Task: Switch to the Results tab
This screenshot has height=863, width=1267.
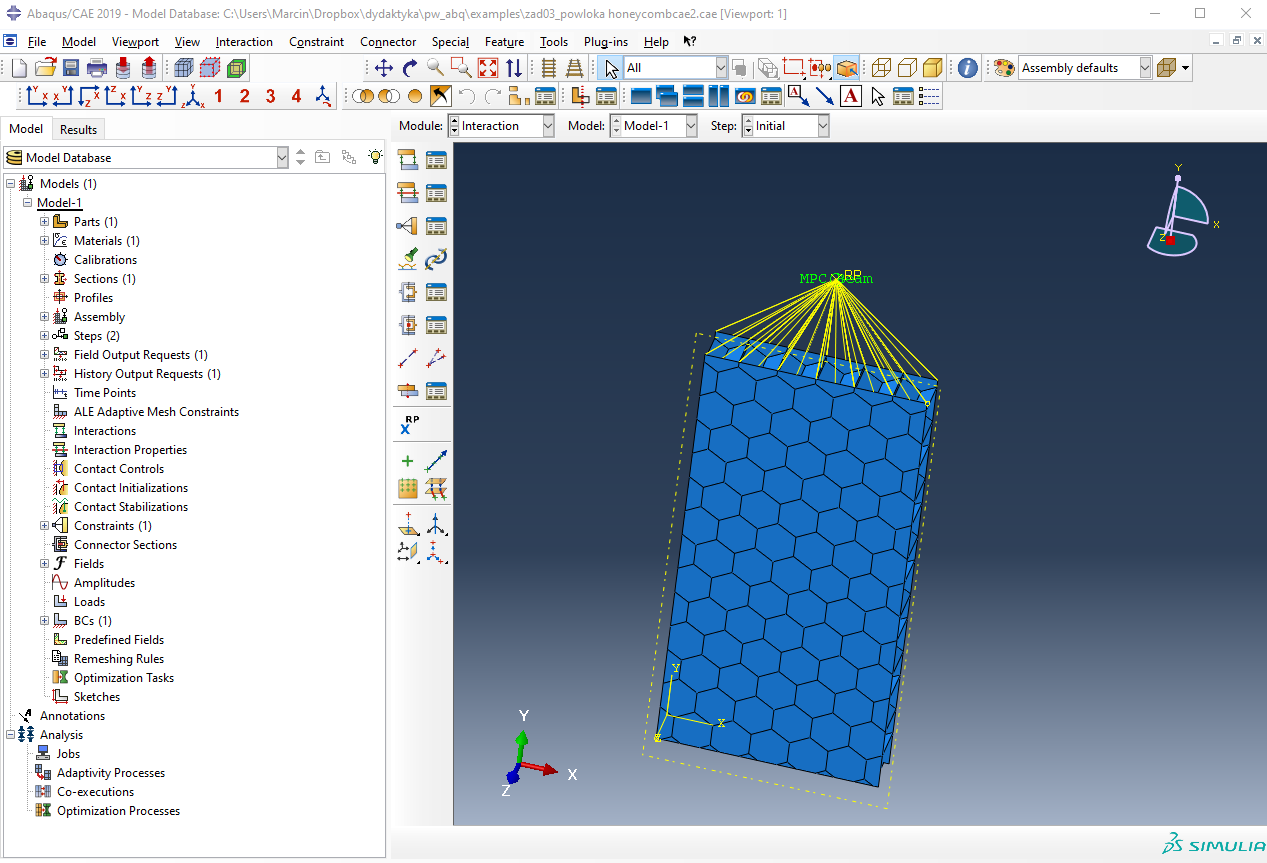Action: (x=78, y=129)
